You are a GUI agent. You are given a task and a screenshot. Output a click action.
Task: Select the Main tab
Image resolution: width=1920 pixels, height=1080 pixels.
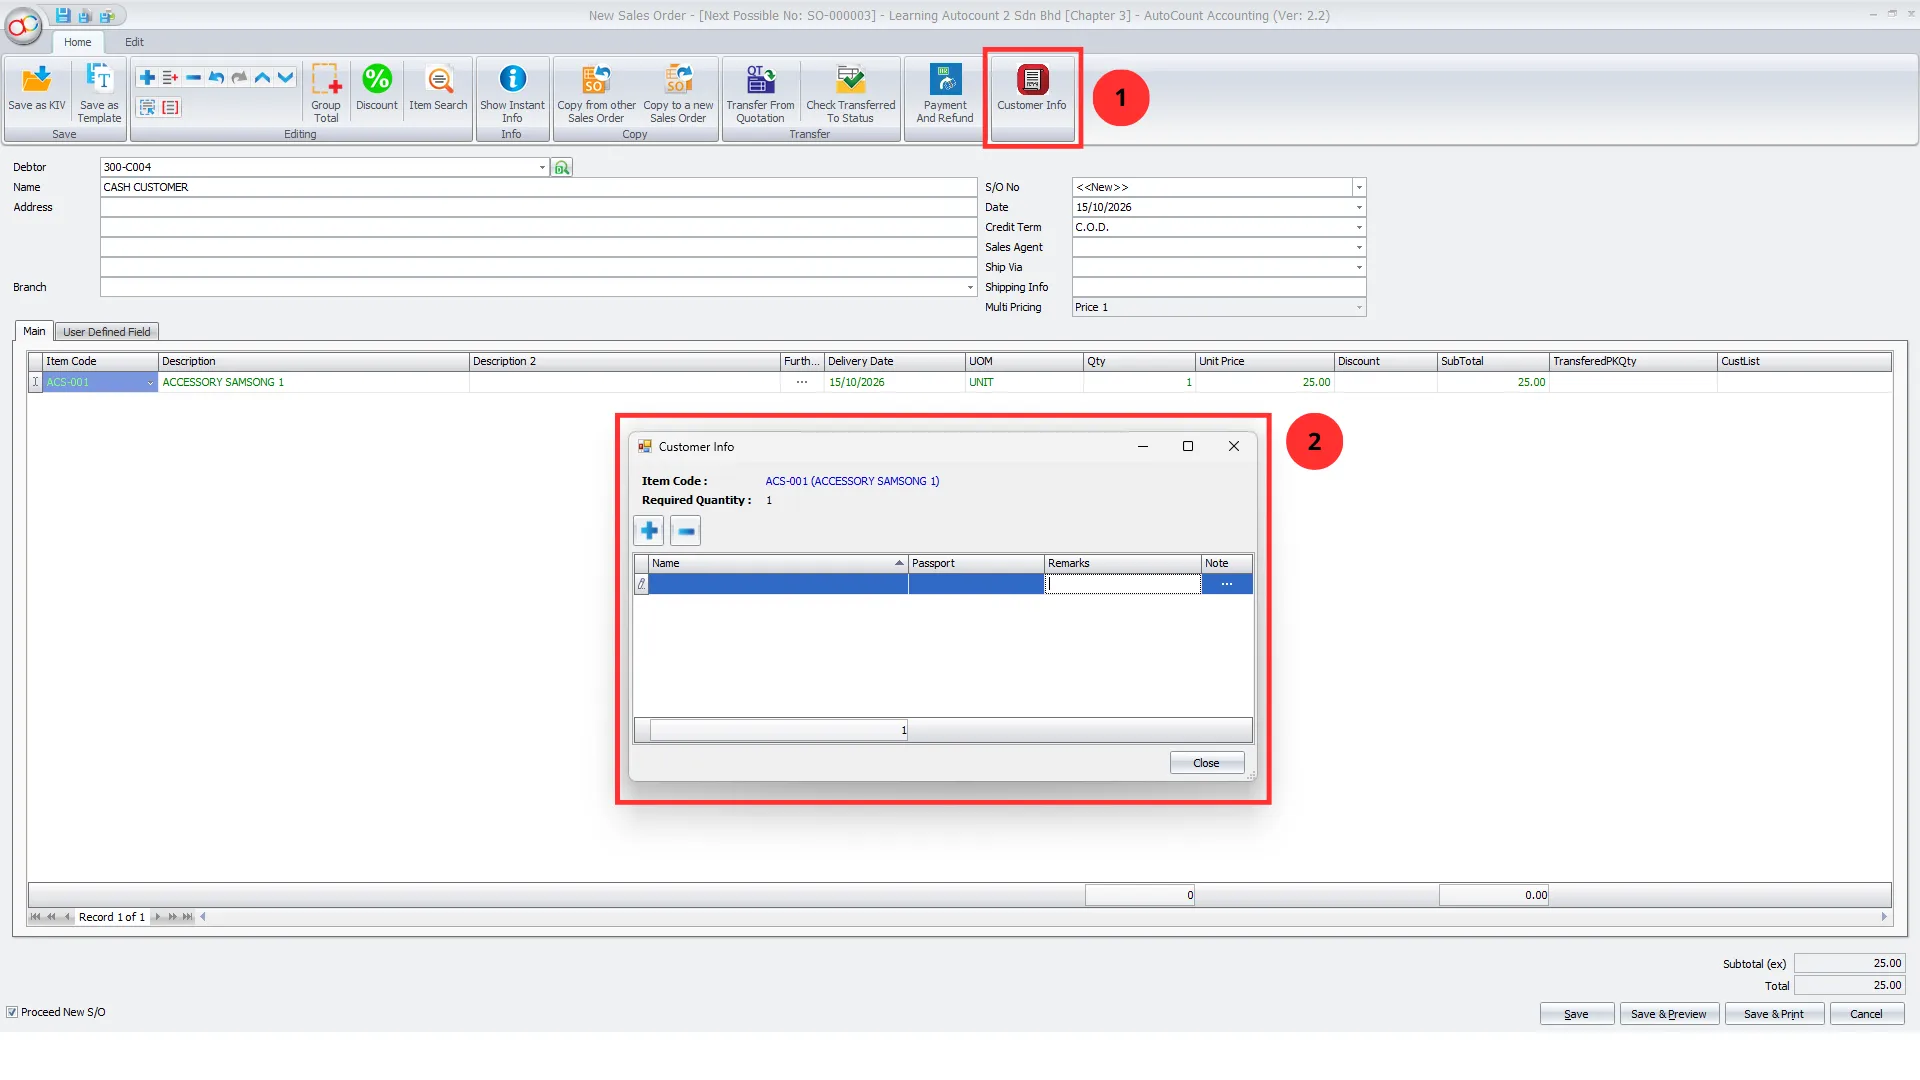34,331
